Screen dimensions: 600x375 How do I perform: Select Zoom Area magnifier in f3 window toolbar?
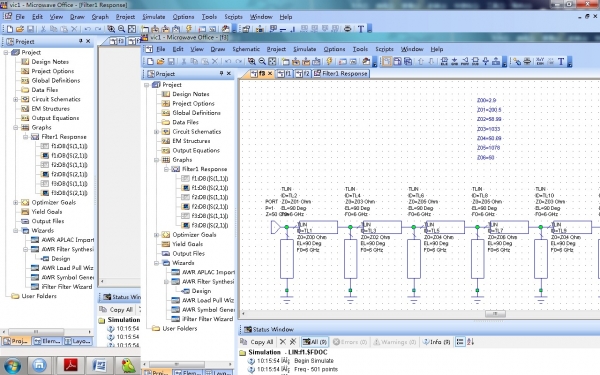pyautogui.click(x=251, y=61)
